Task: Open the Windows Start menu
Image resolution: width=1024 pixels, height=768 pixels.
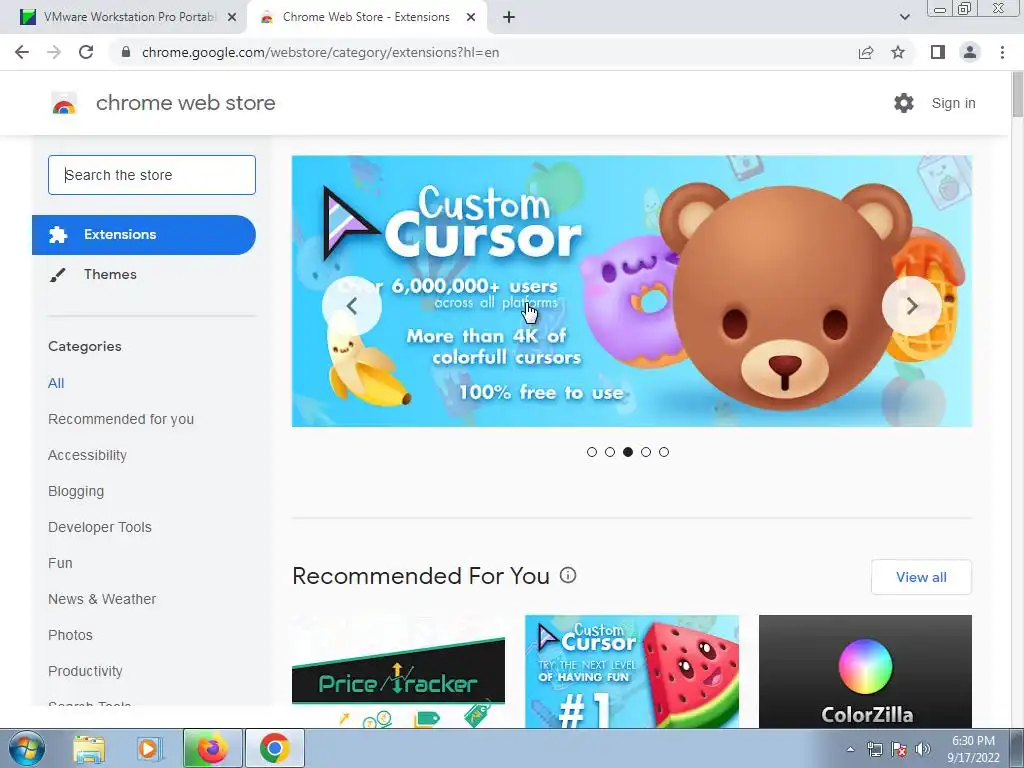Action: click(x=27, y=748)
